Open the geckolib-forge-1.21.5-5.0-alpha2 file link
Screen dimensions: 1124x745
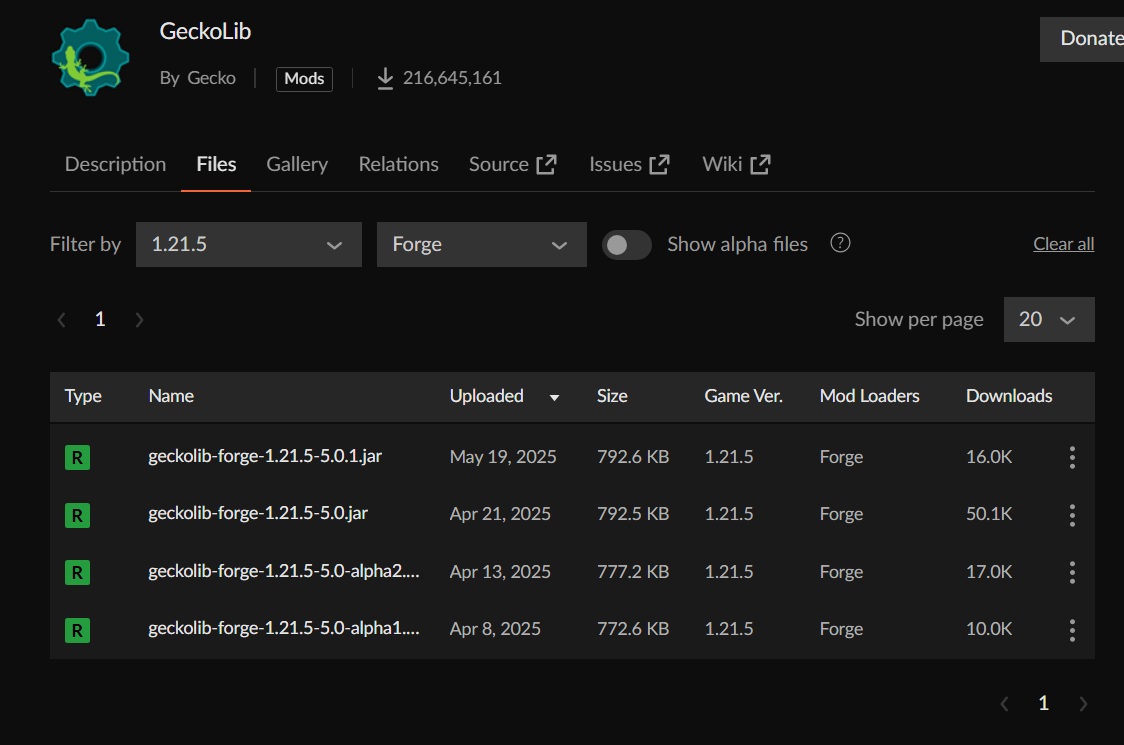click(284, 571)
